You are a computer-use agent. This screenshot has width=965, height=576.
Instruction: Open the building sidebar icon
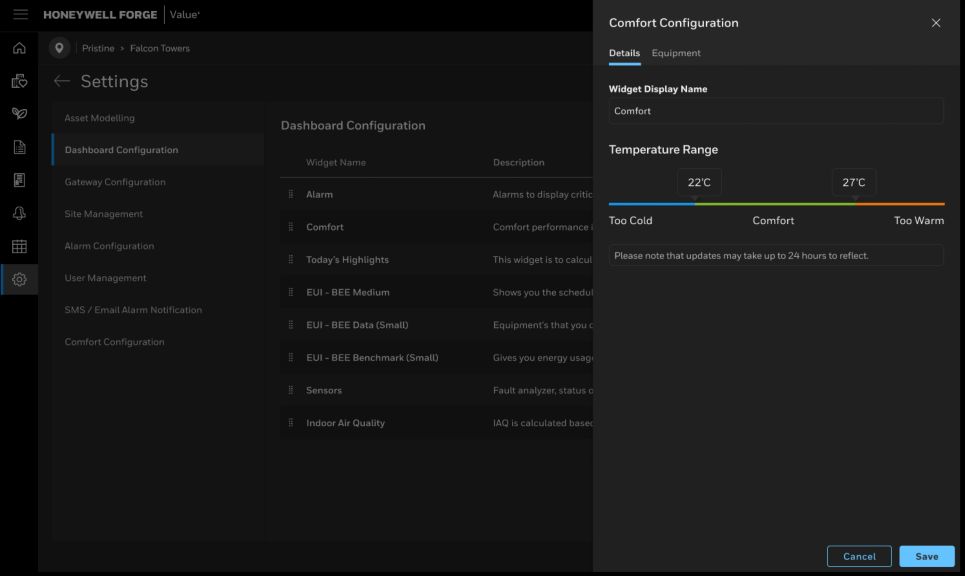[x=19, y=180]
